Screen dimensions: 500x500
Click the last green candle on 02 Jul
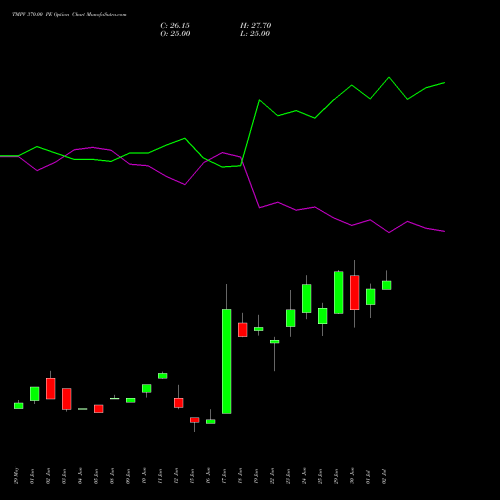[x=387, y=285]
